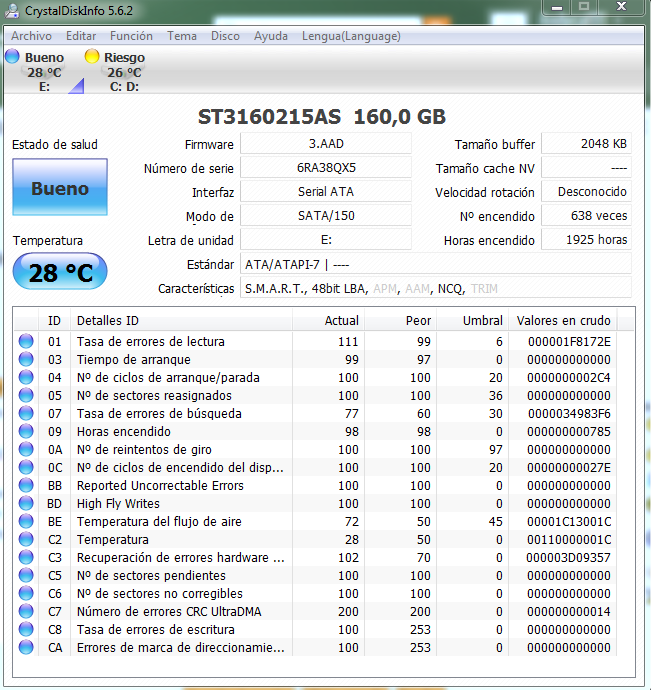The width and height of the screenshot is (651, 690).
Task: Click the Características field
Action: pos(436,288)
